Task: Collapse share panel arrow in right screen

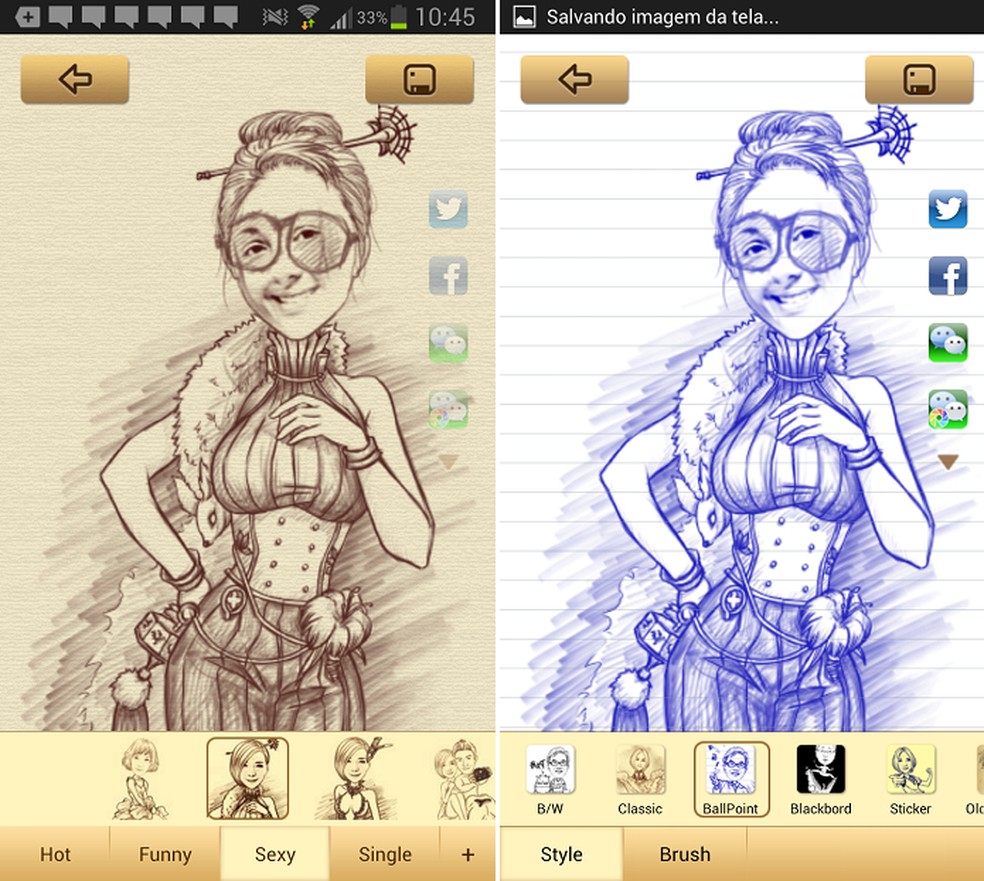Action: tap(948, 462)
